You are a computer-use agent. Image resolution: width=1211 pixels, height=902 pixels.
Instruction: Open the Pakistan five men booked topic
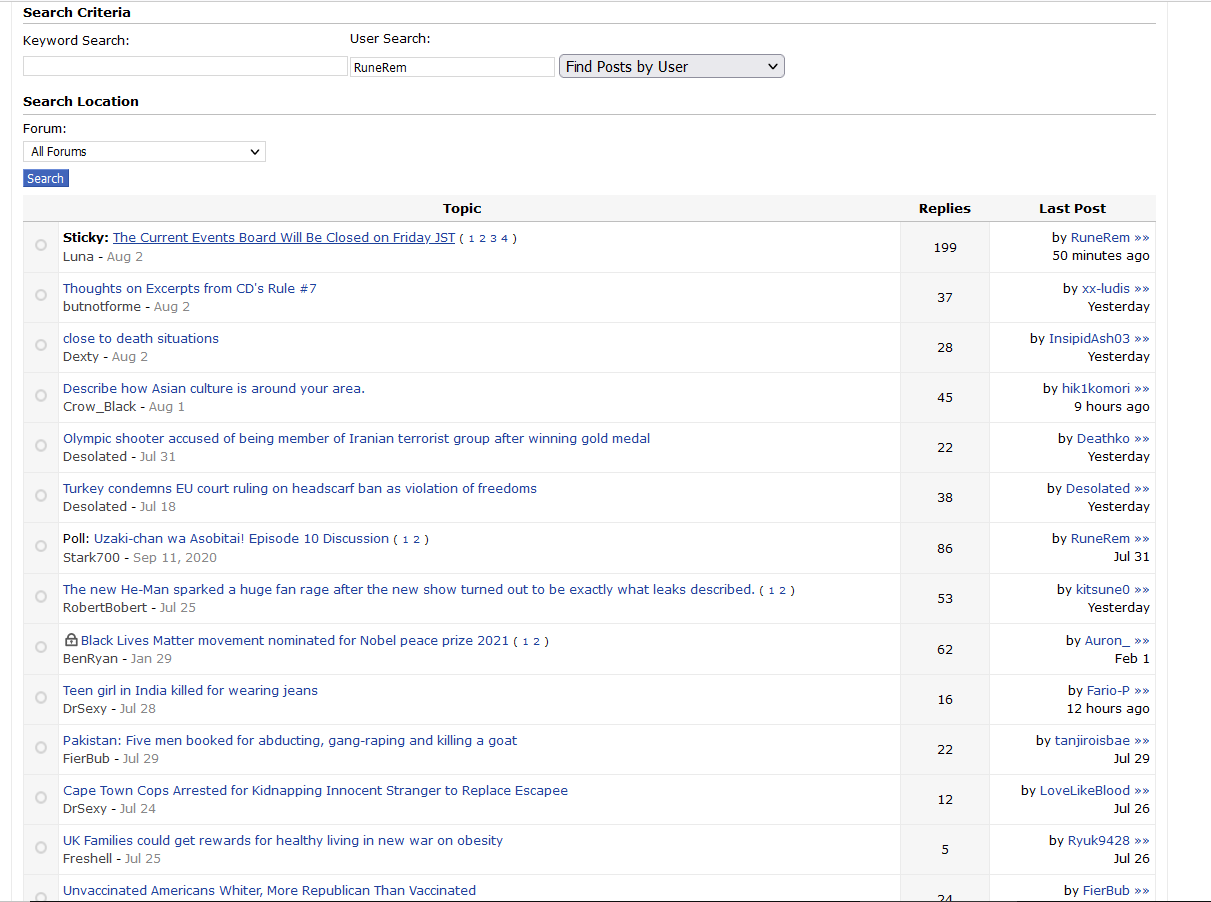pos(290,741)
